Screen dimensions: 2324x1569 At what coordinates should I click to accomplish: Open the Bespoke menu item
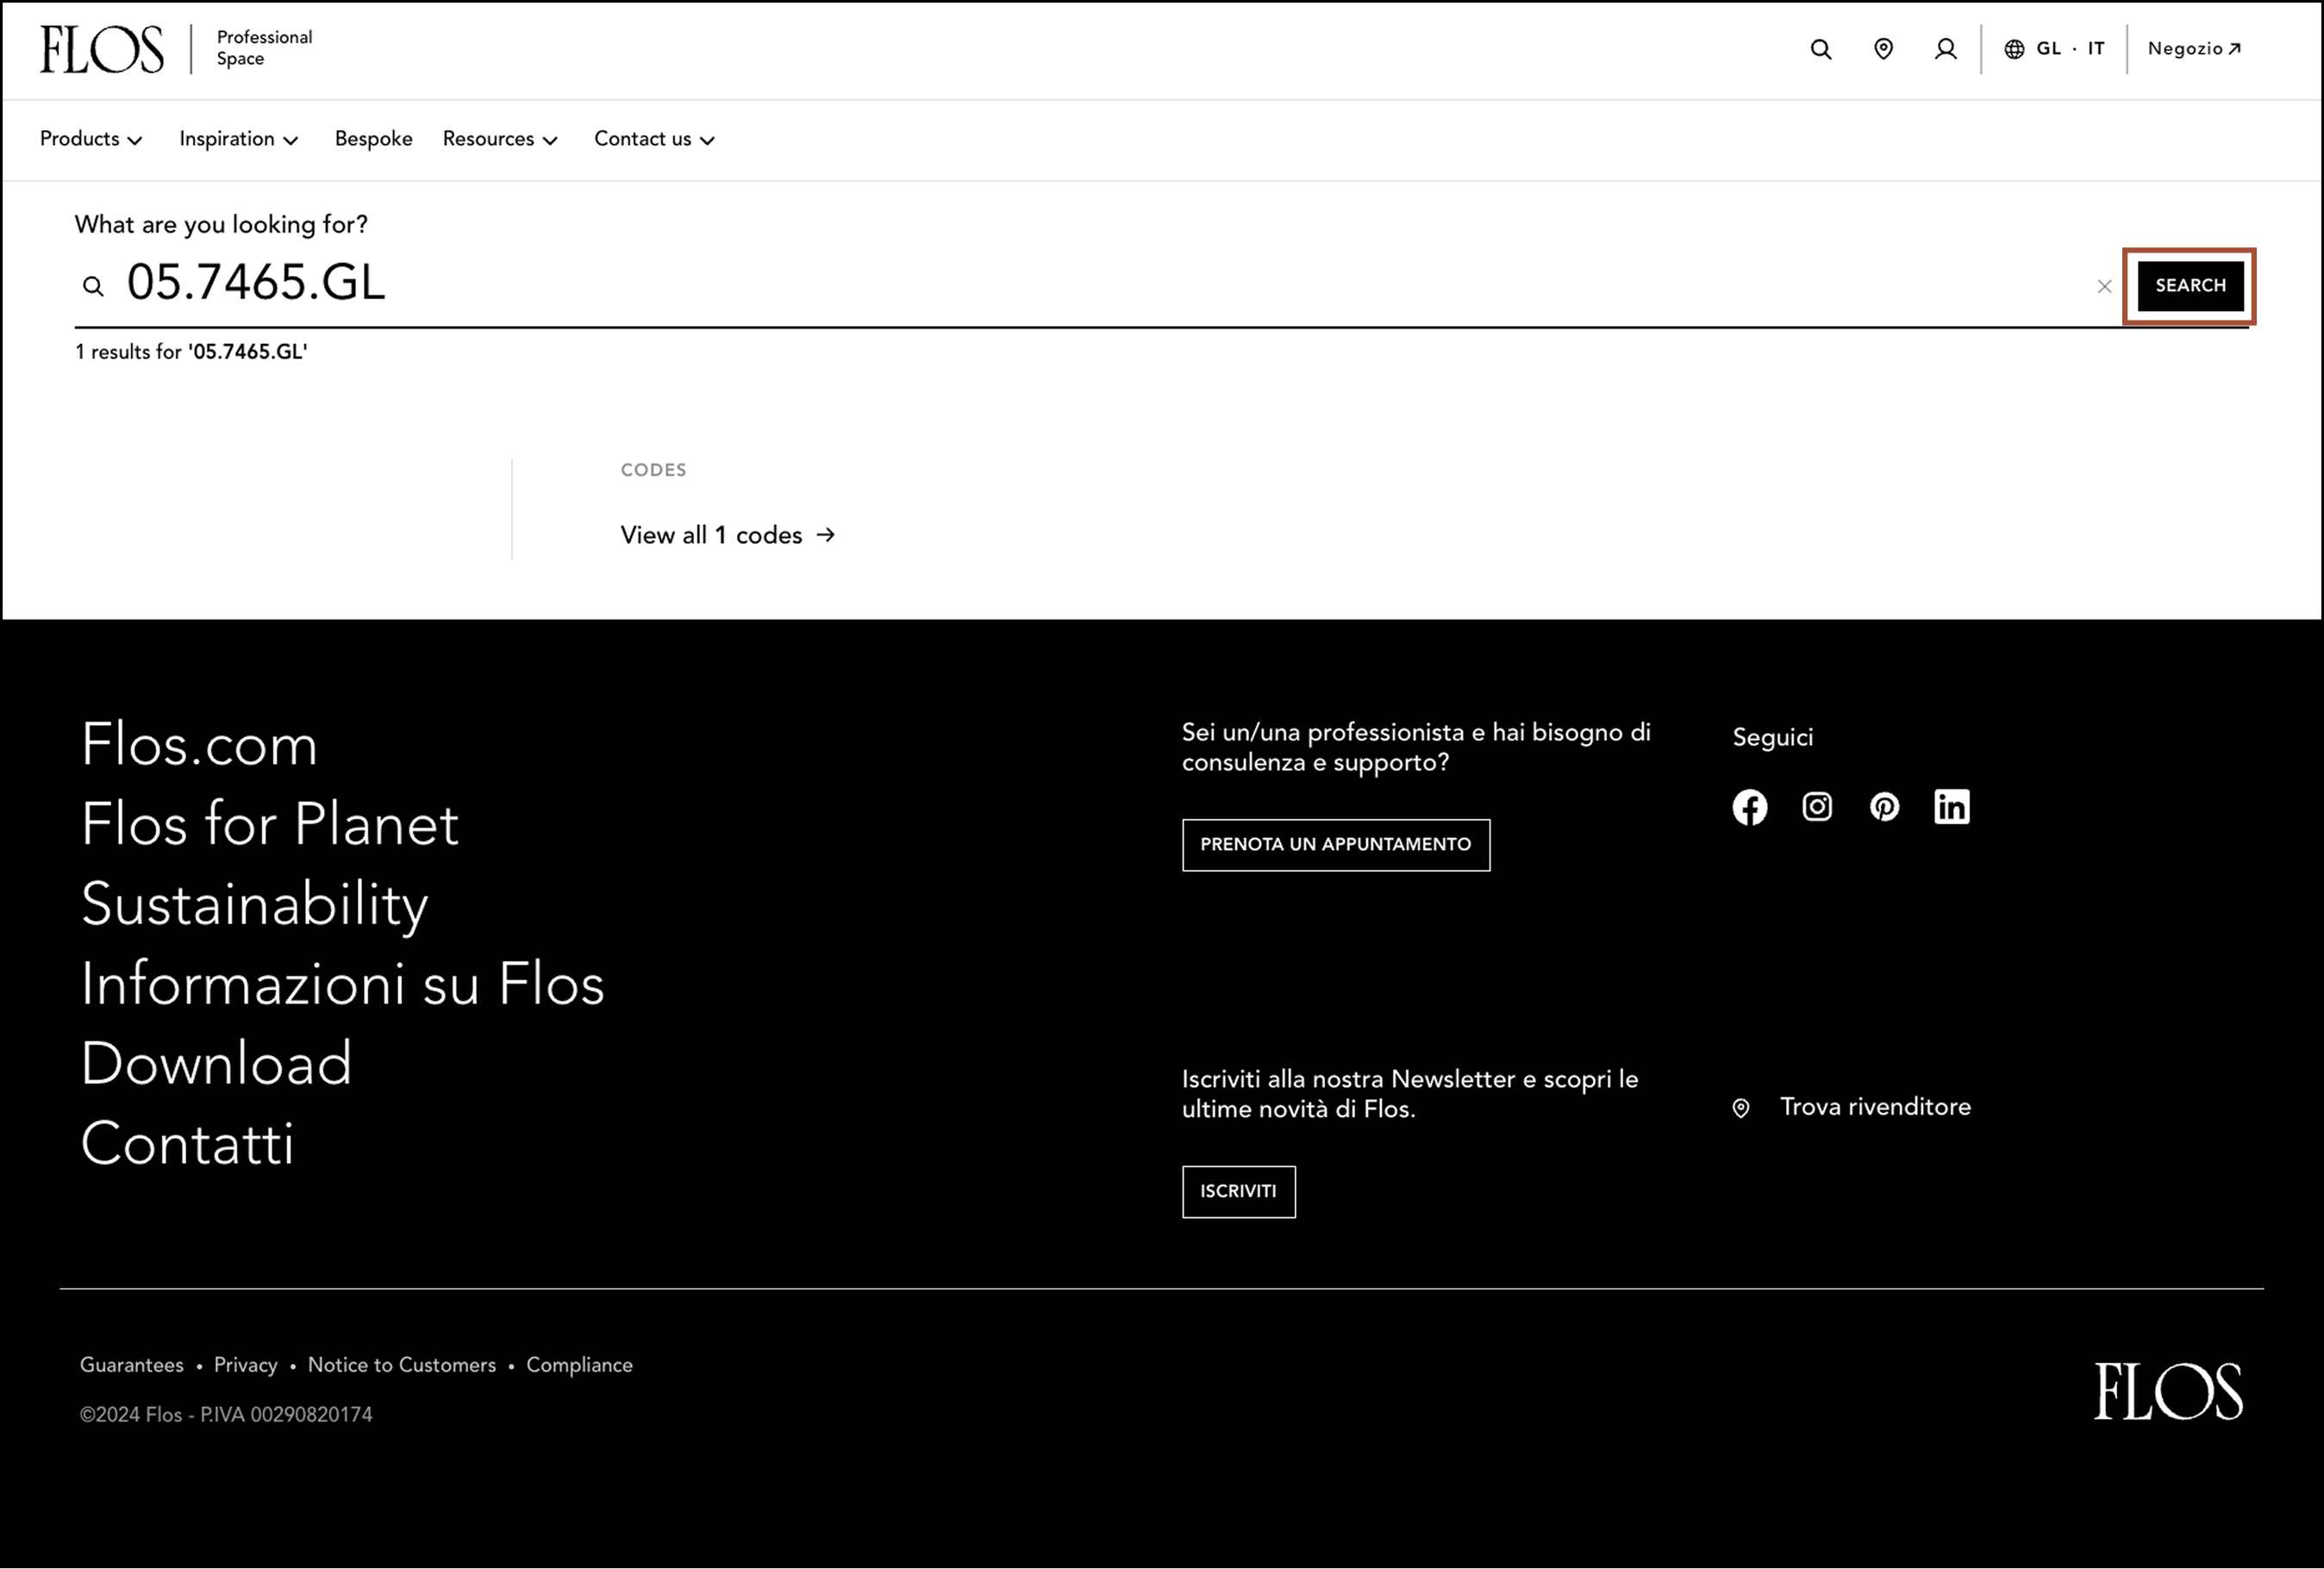tap(373, 139)
